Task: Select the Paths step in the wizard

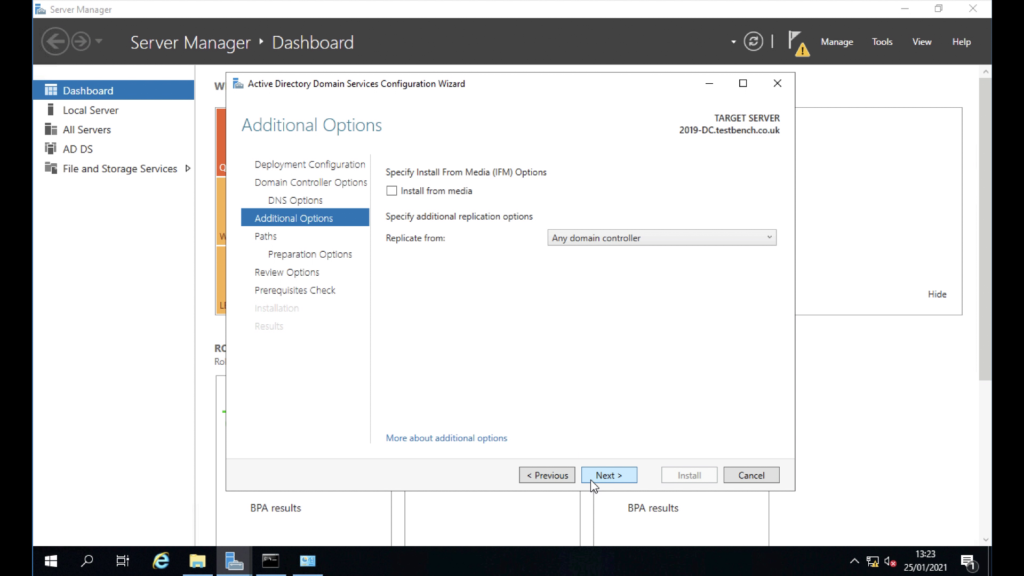Action: pyautogui.click(x=265, y=236)
